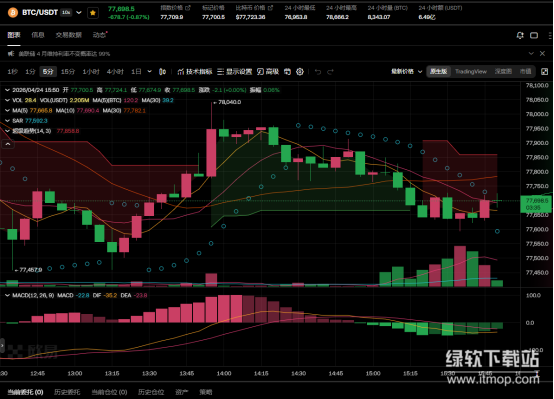
Task: Select the 15分 timeframe
Action: (x=68, y=72)
